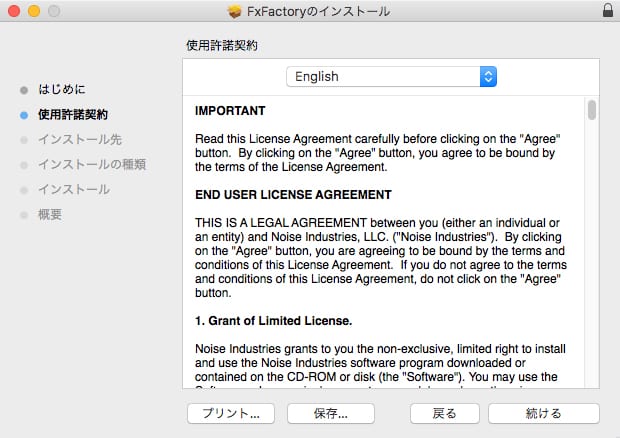Click the 使用許諾契約 title above the license pane
The image size is (620, 438).
coord(222,45)
